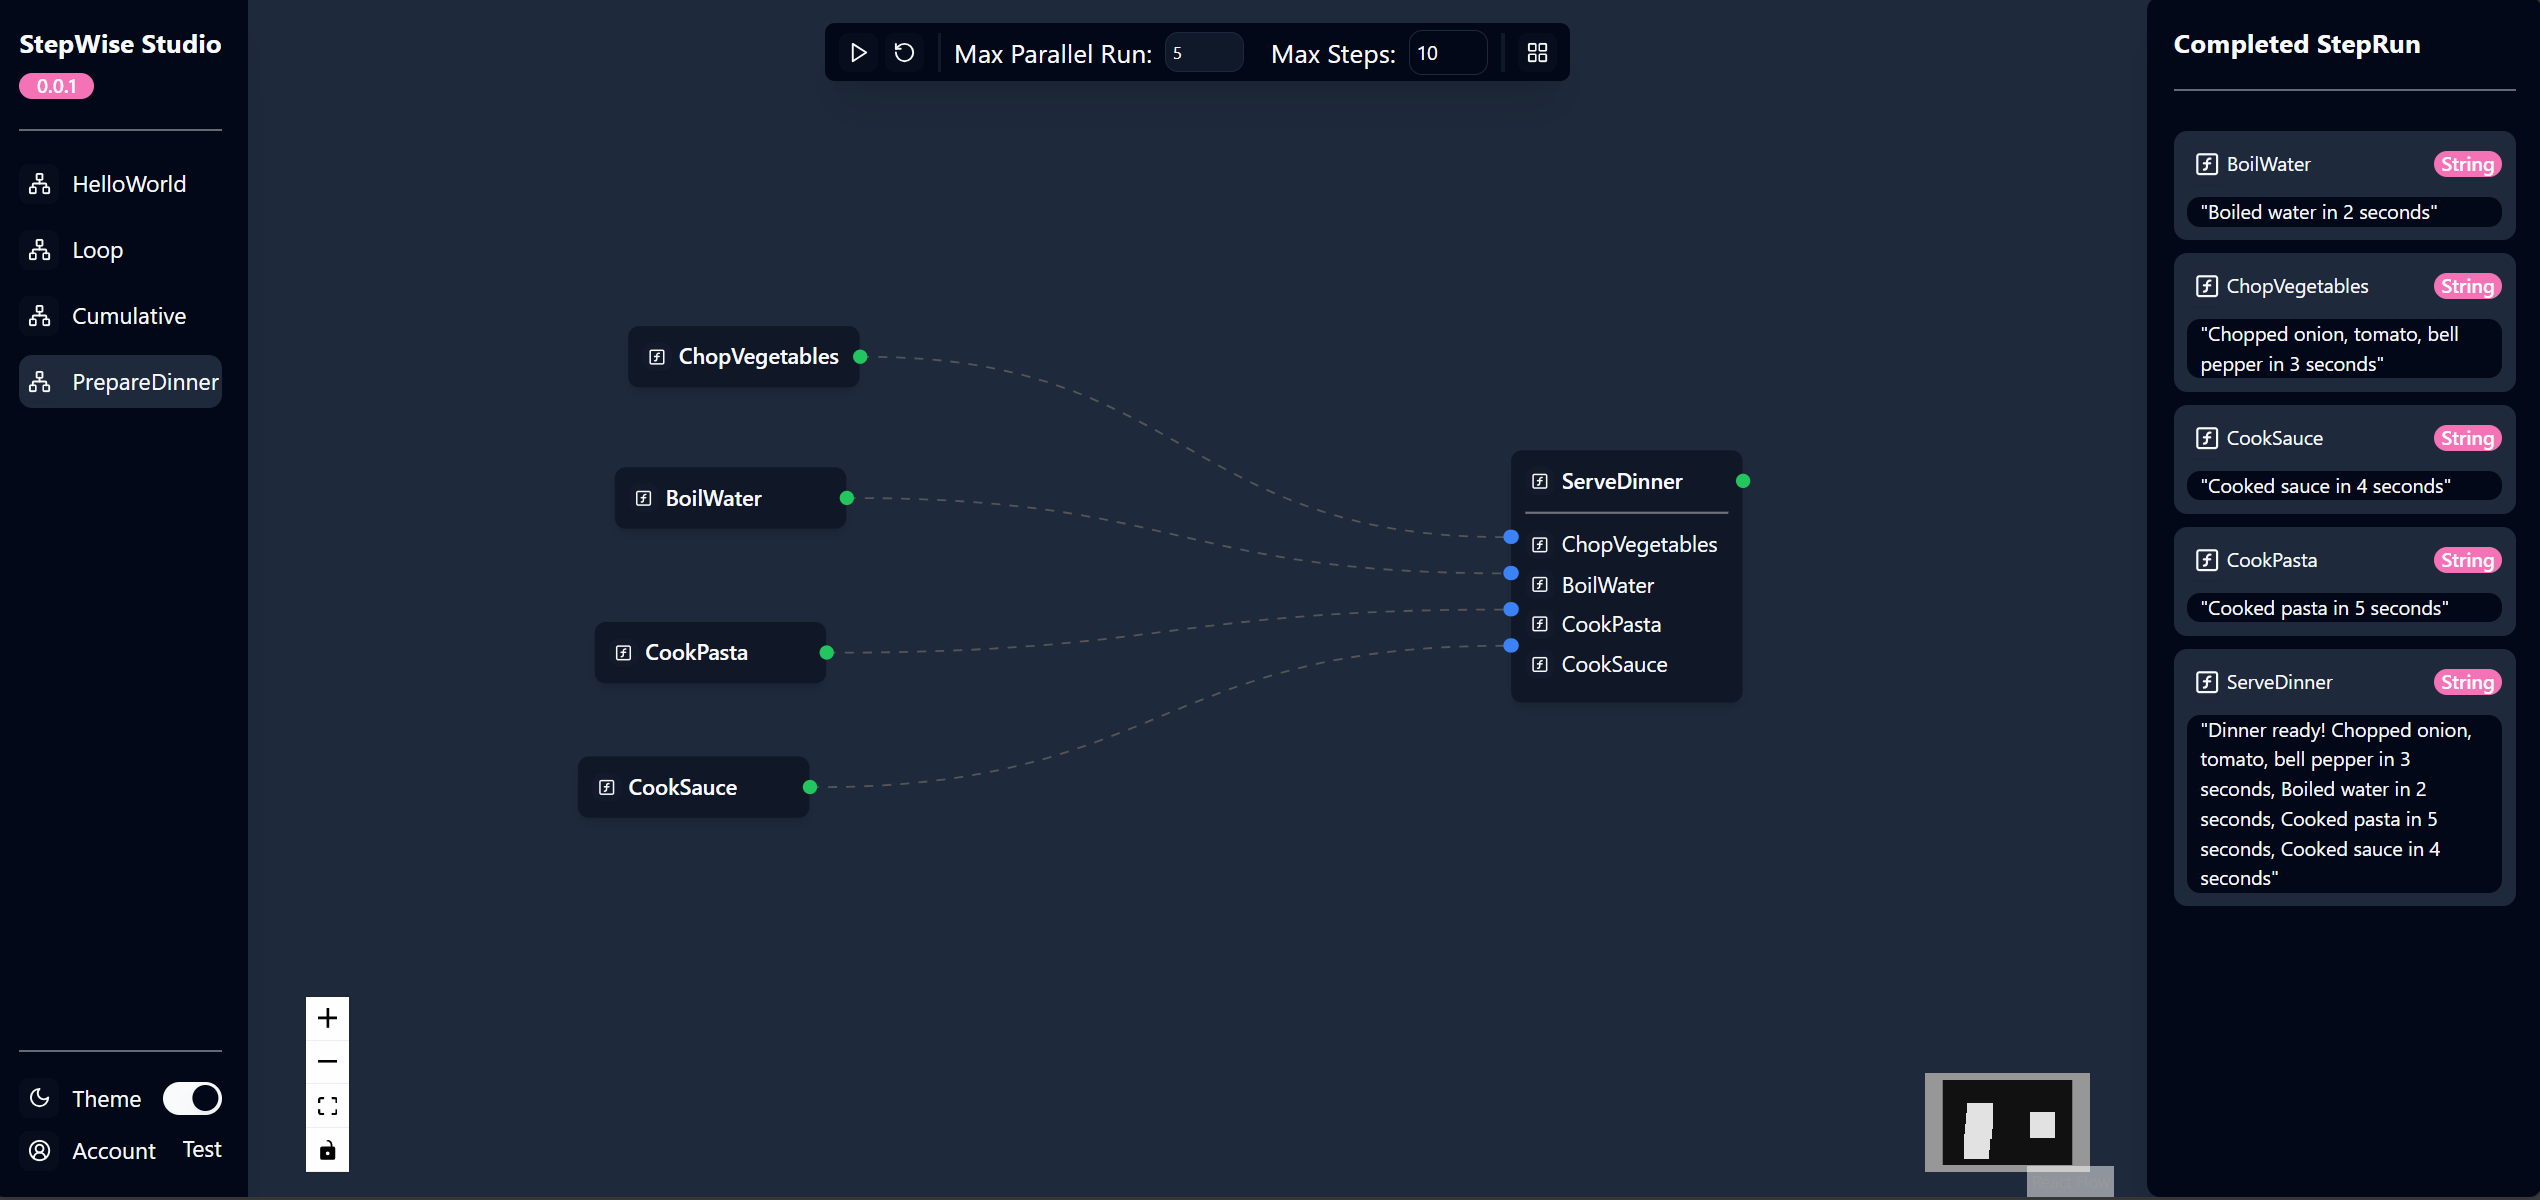Run the workflow with the play icon
Screen dimensions: 2540x1200
858,52
